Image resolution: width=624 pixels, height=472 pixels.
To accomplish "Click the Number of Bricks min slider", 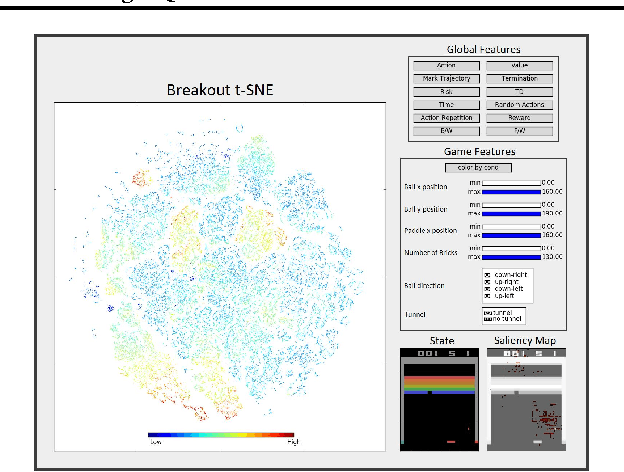I will tap(513, 249).
